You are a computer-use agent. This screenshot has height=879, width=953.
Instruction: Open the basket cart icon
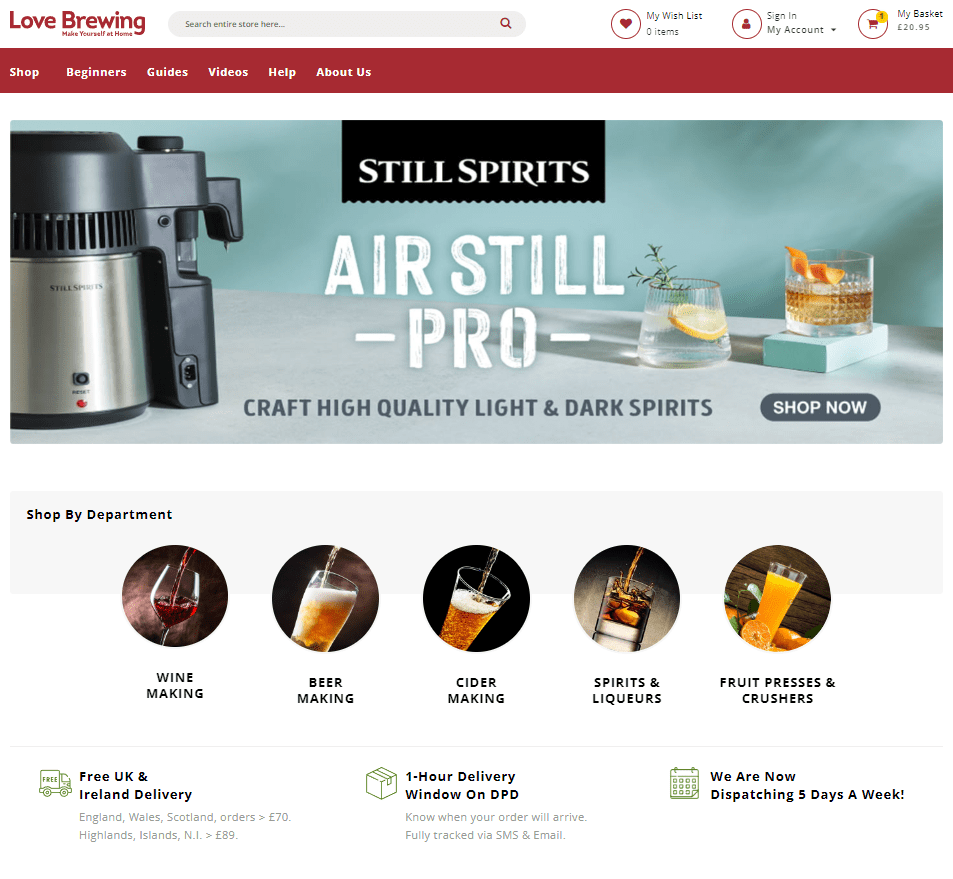[873, 24]
